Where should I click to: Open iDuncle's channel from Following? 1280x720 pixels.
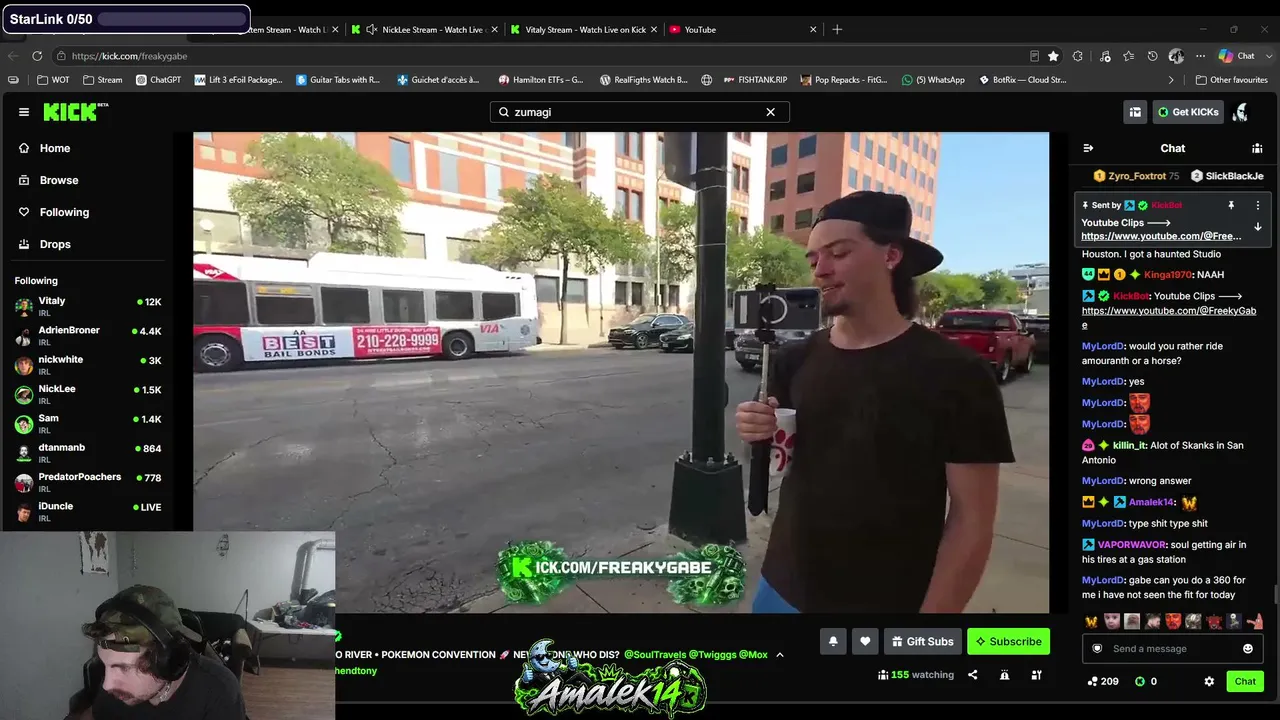[x=88, y=511]
